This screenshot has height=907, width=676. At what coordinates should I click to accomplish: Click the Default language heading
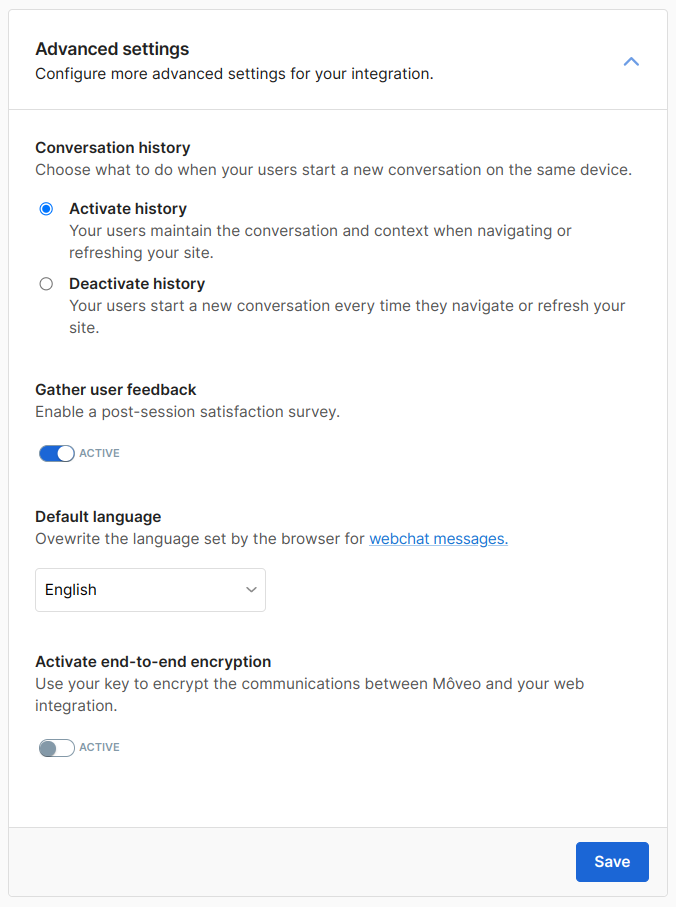click(x=98, y=517)
